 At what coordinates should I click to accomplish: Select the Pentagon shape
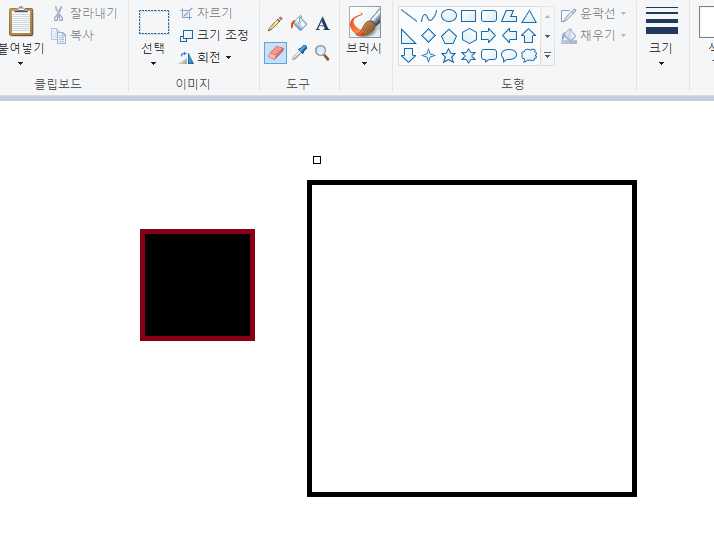coord(449,36)
